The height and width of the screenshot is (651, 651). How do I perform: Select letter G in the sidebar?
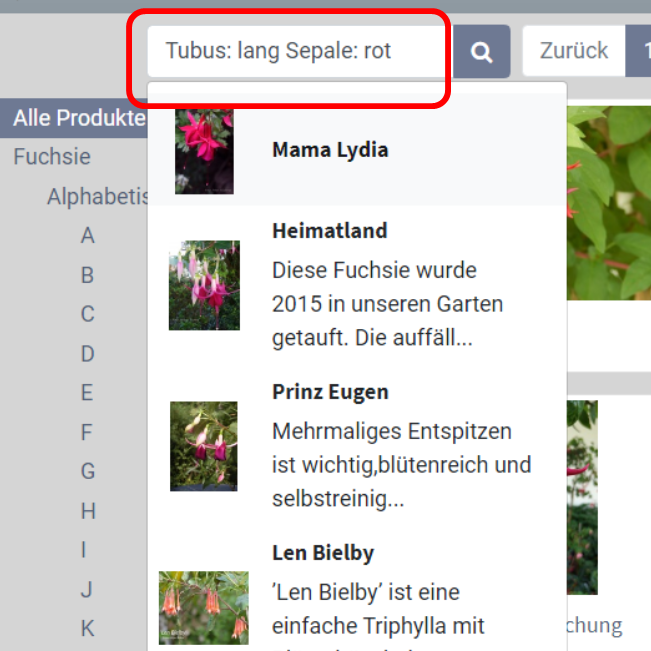[88, 472]
